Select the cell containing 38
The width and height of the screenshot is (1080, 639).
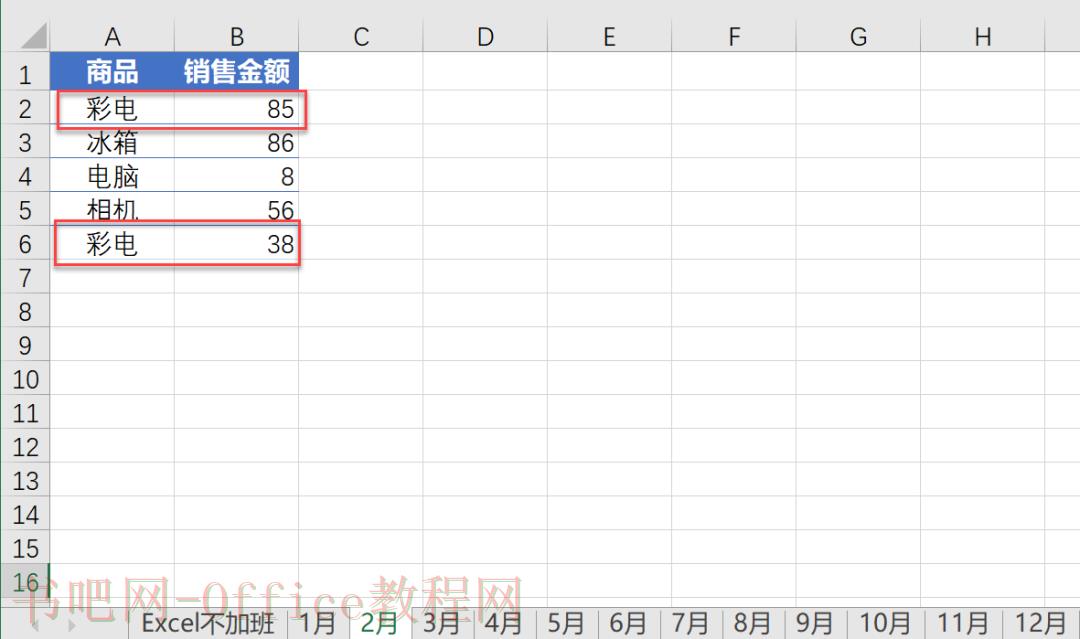point(236,242)
